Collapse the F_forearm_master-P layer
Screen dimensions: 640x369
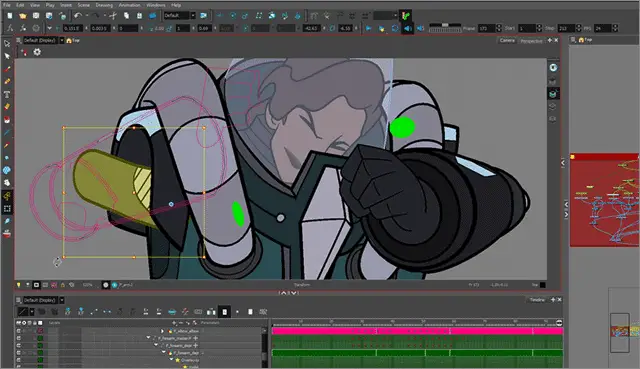pyautogui.click(x=149, y=338)
